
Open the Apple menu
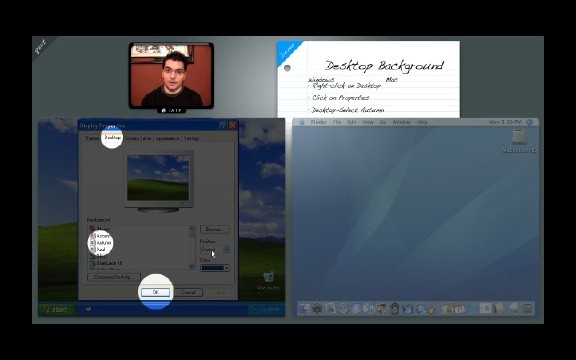point(302,122)
